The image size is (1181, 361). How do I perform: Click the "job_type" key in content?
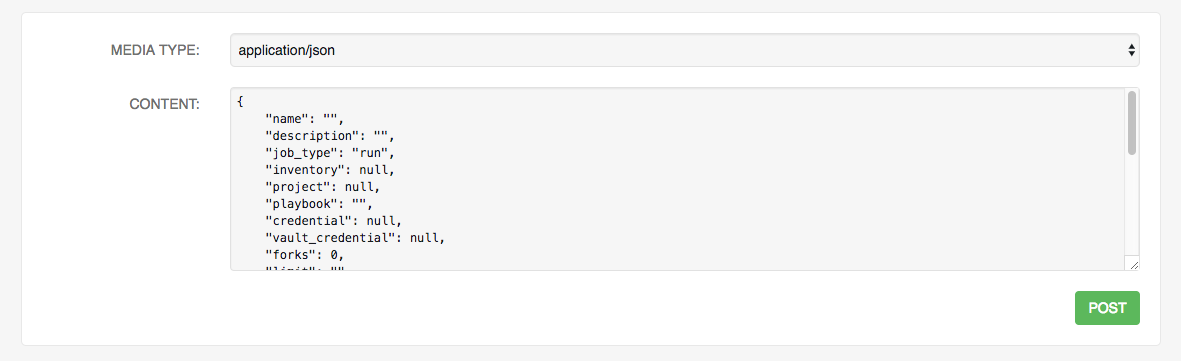coord(298,153)
